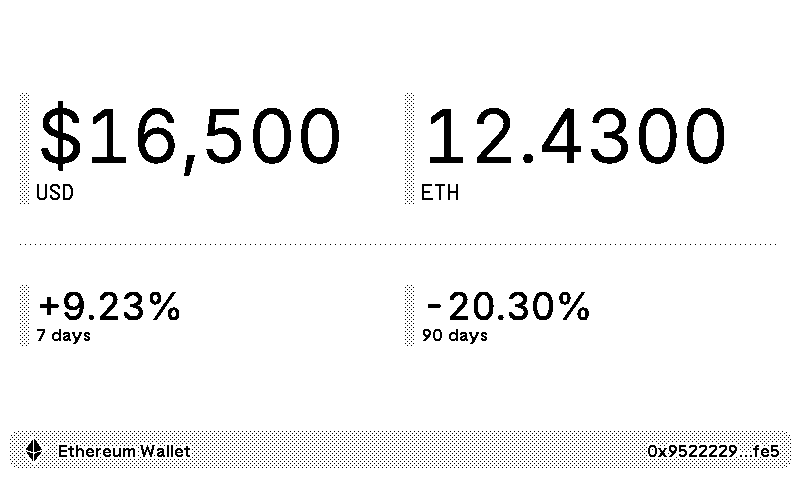The image size is (800, 480).
Task: Select the -20.30% change value
Action: point(507,306)
